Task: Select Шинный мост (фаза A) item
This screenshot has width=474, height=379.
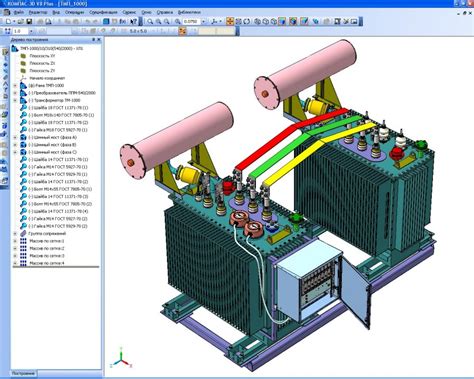Action: tap(53, 137)
